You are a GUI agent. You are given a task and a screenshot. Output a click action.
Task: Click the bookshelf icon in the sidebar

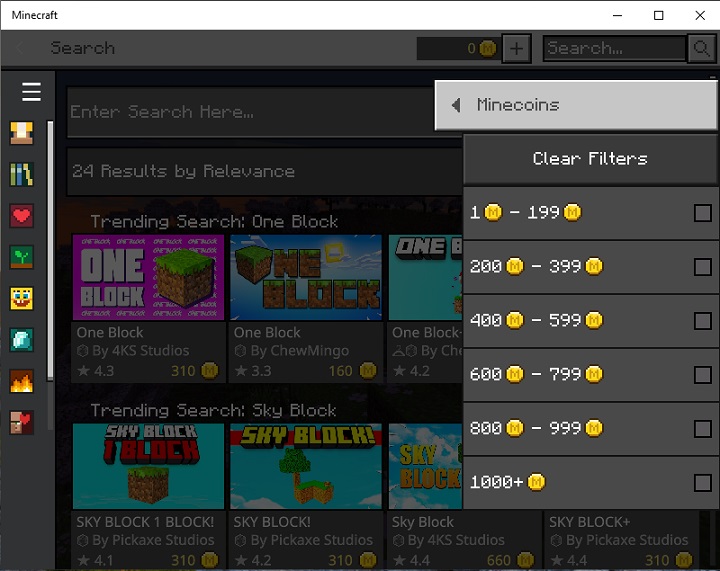point(22,174)
